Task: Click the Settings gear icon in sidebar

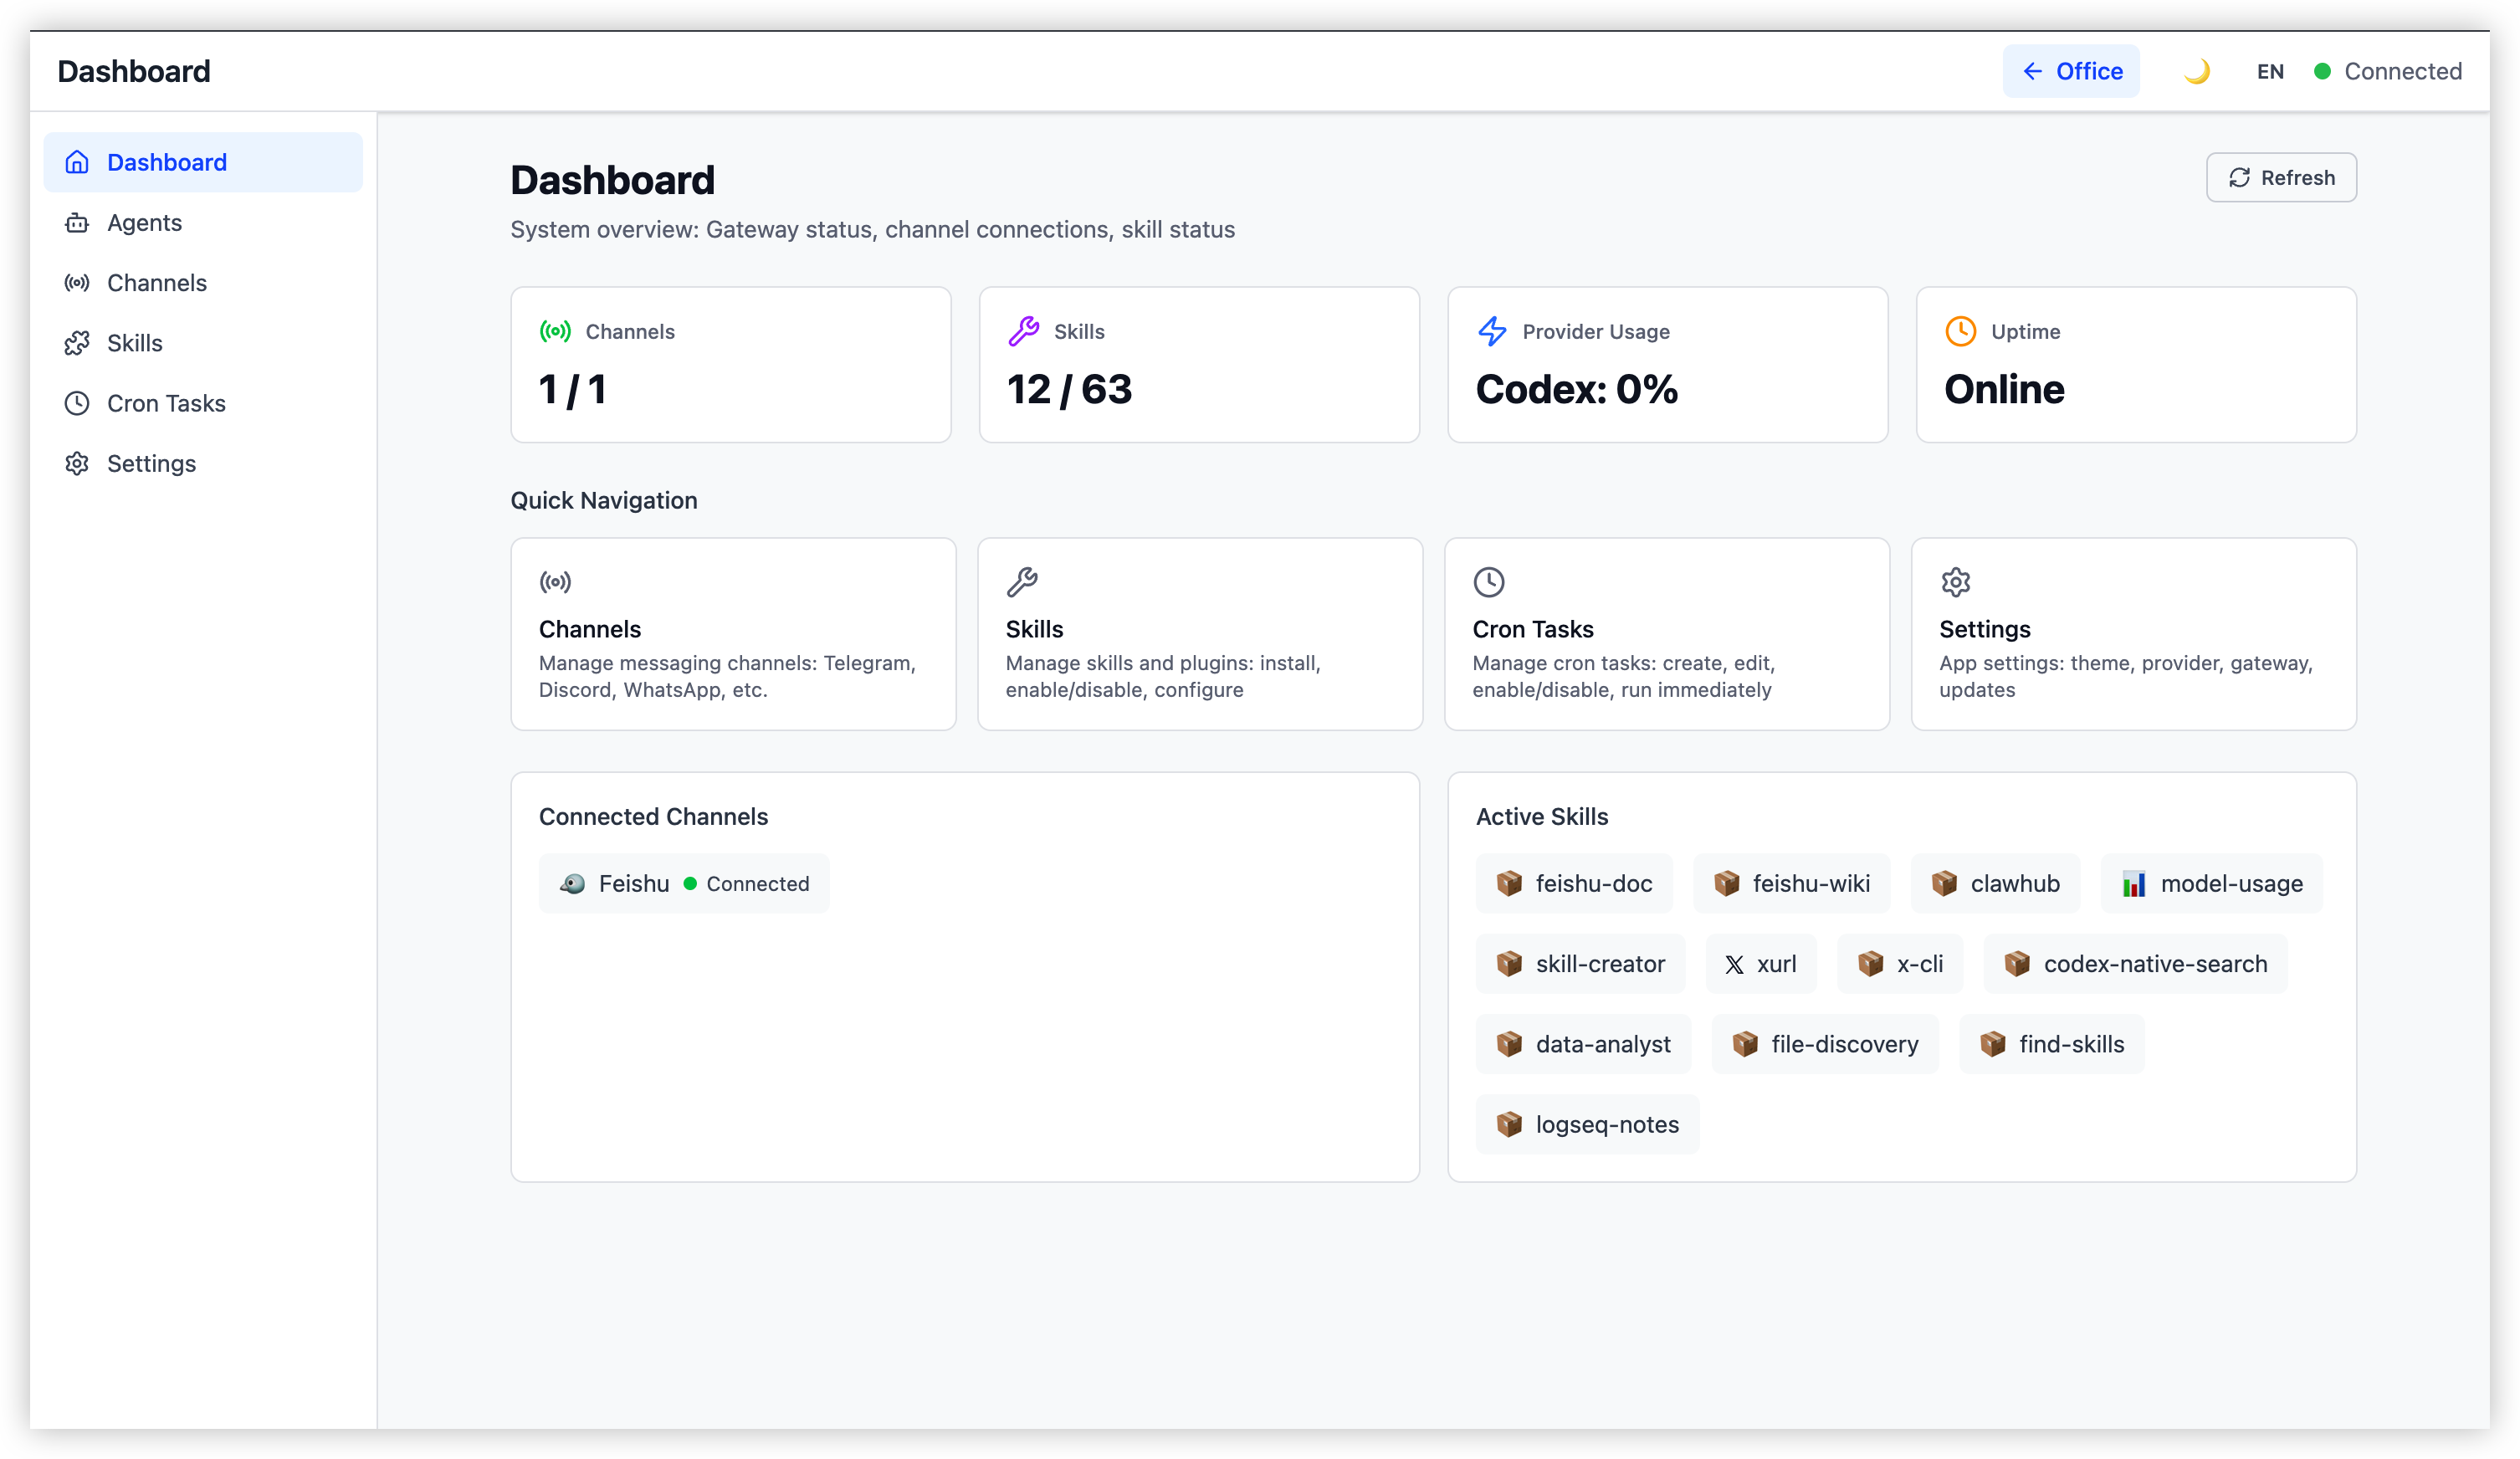Action: pos(77,463)
